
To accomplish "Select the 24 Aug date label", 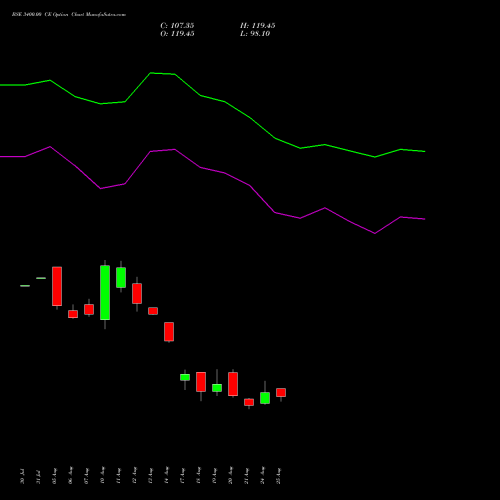I will tap(262, 476).
